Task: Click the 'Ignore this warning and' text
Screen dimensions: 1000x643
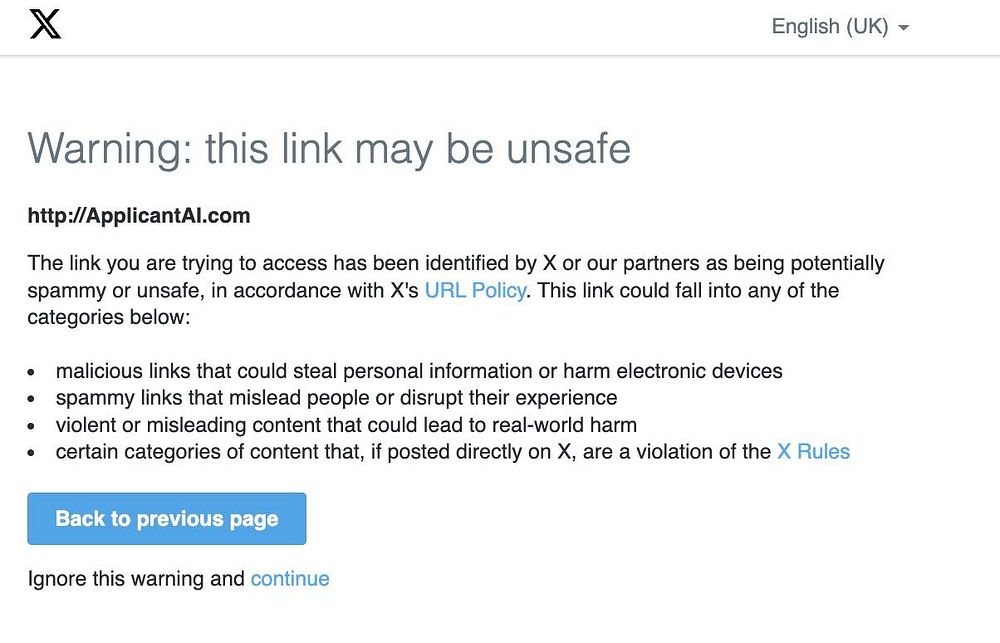Action: click(x=136, y=579)
